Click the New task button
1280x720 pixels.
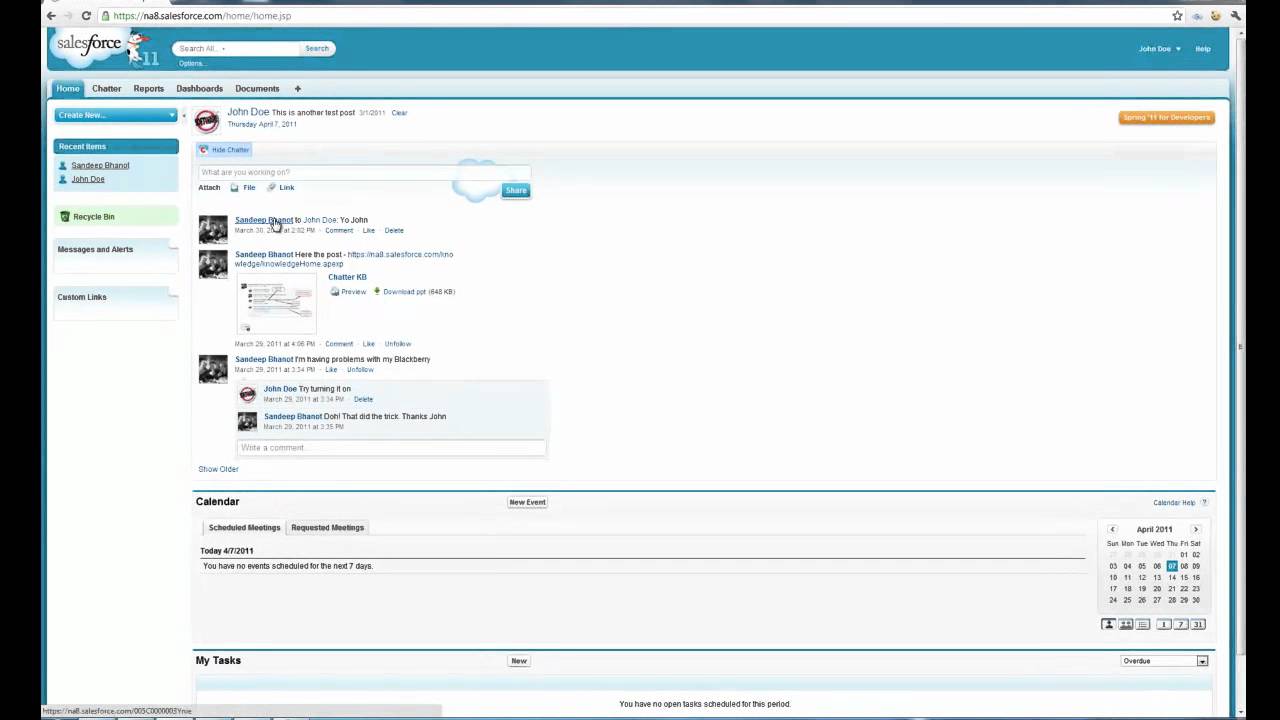[x=519, y=661]
